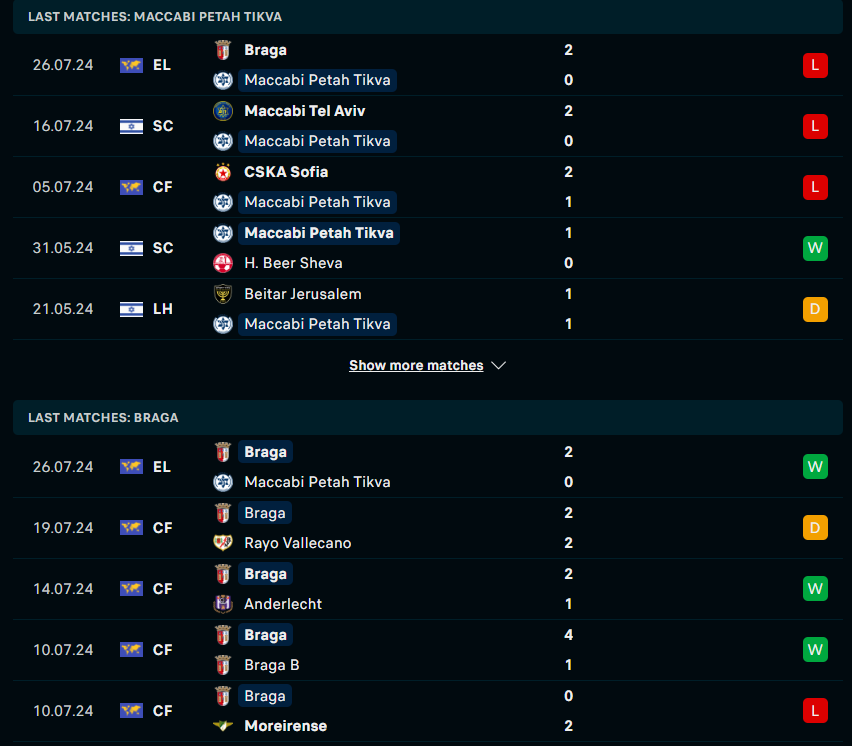Open H. Beer Sheva team name
The image size is (852, 746).
coord(293,263)
